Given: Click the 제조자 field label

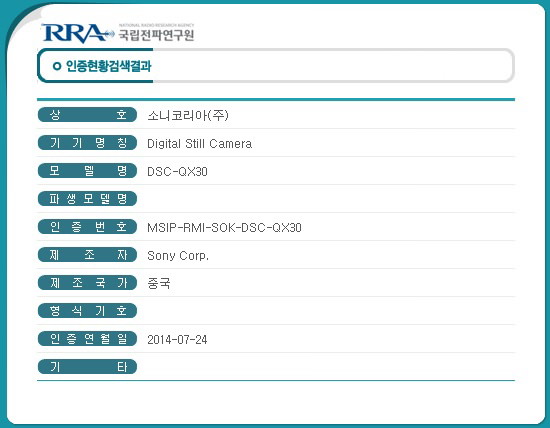Looking at the screenshot, I should coord(87,255).
